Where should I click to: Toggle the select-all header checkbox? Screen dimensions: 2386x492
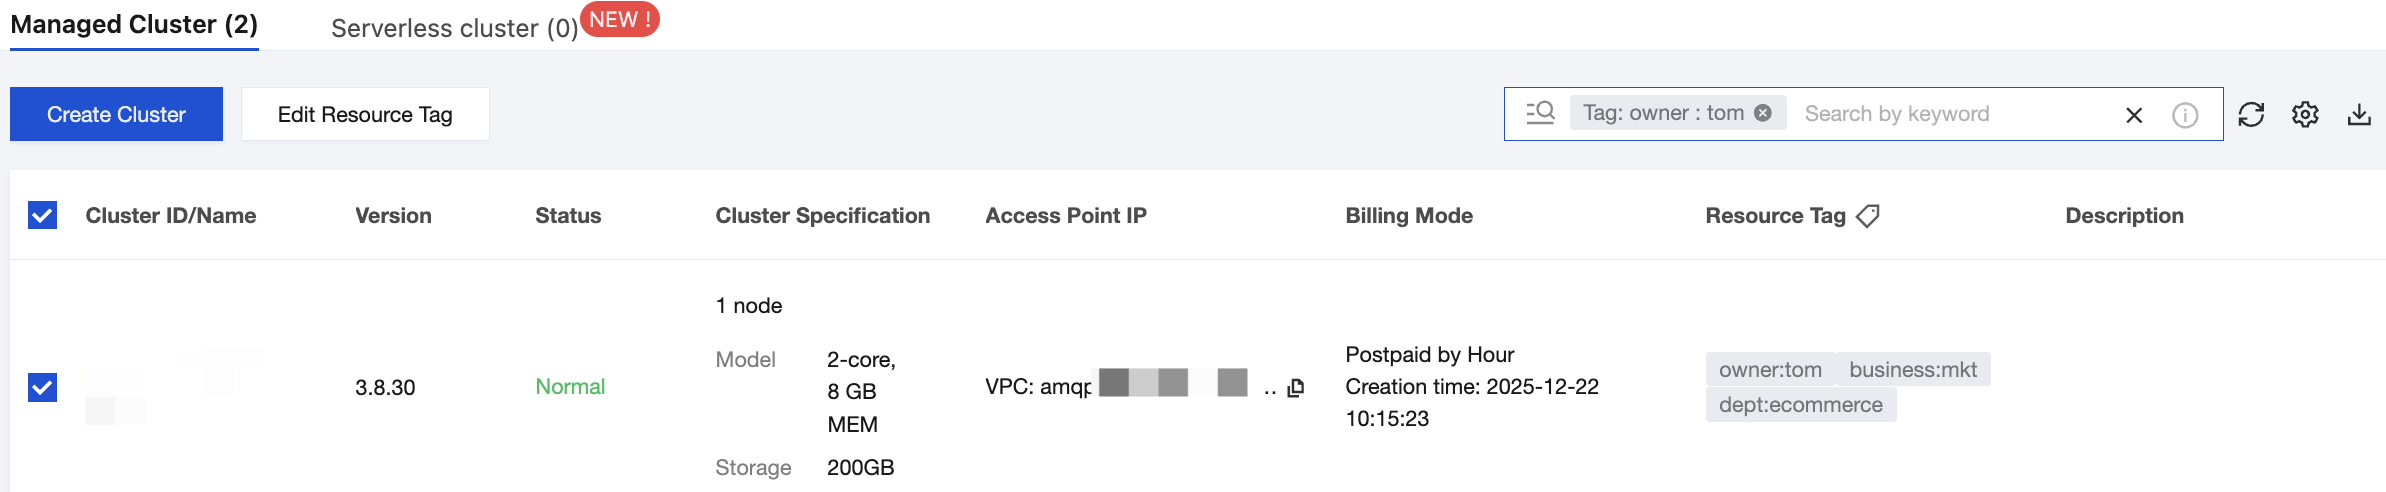(x=42, y=216)
